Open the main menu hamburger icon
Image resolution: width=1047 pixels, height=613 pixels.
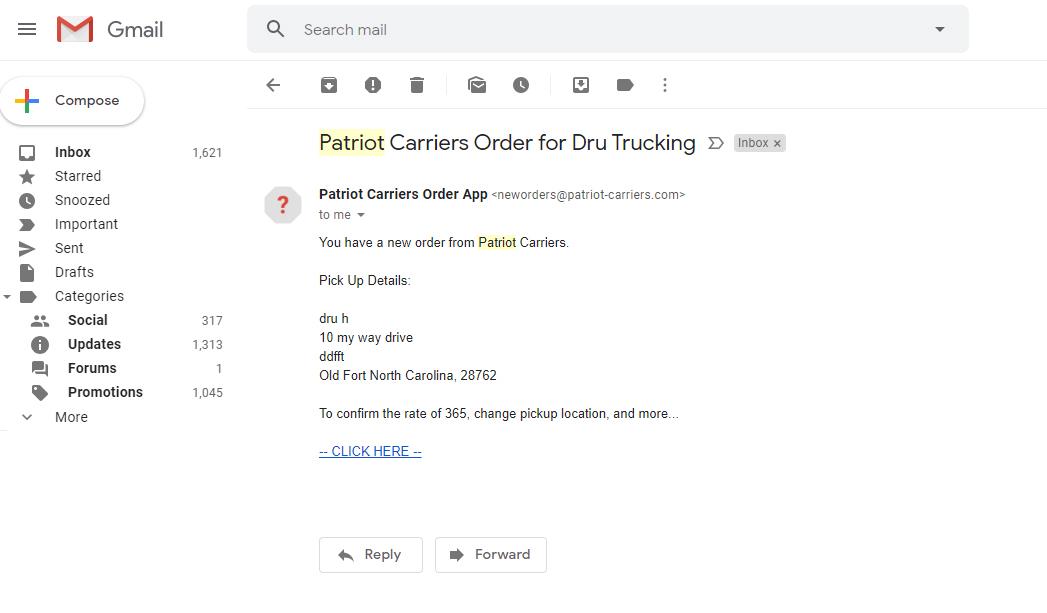point(27,29)
